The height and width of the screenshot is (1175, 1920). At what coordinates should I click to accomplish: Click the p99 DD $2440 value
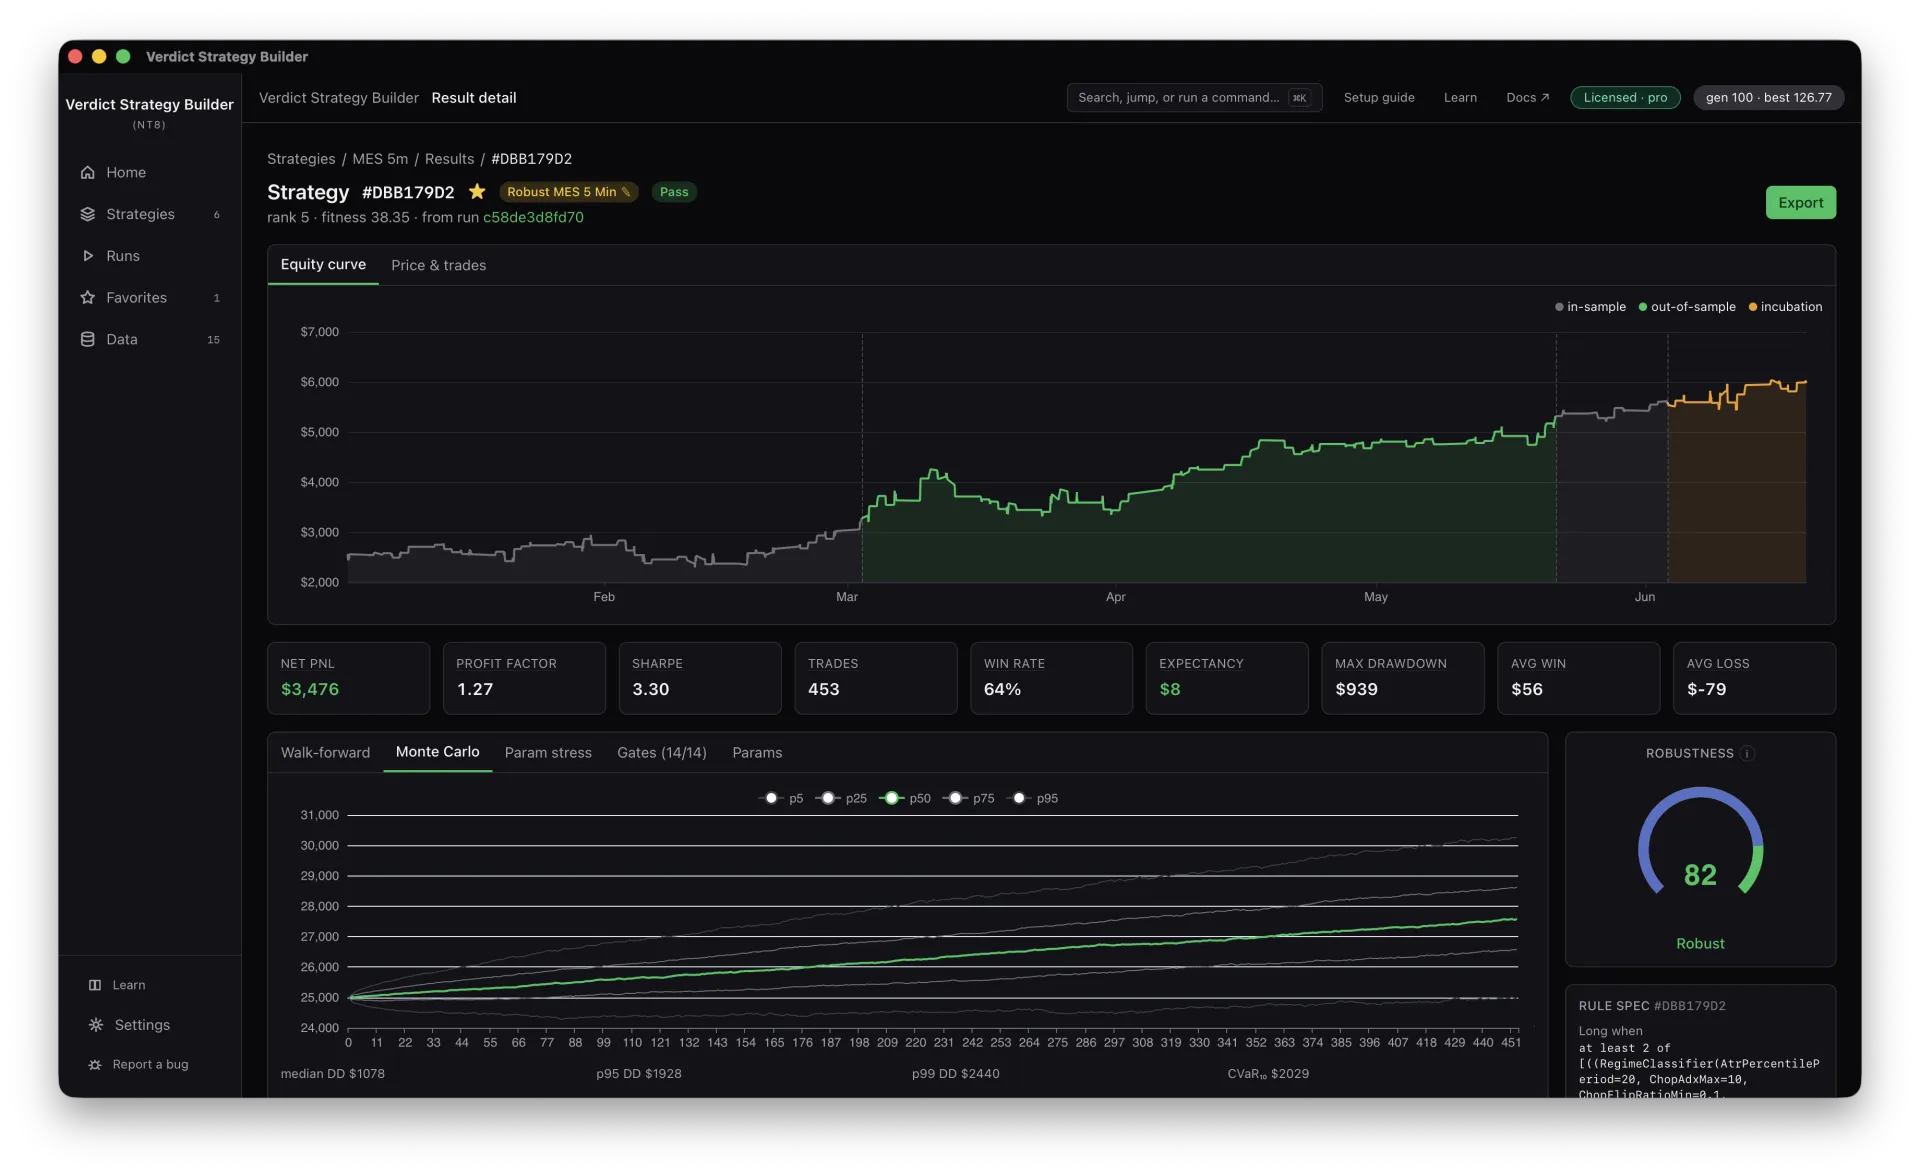coord(955,1074)
